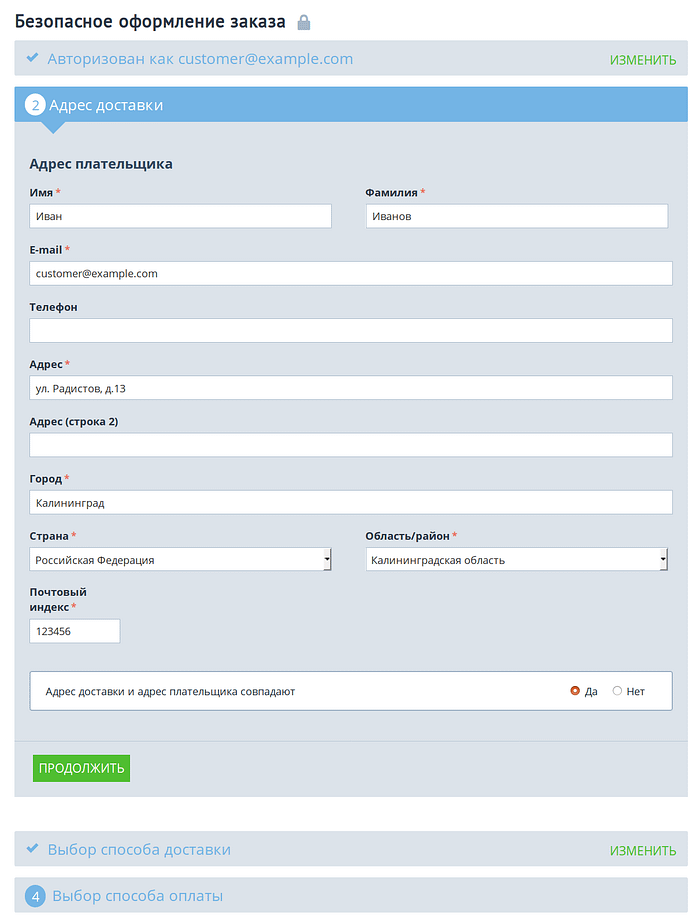
Task: Focus the 'Имя' first name field
Action: (180, 216)
